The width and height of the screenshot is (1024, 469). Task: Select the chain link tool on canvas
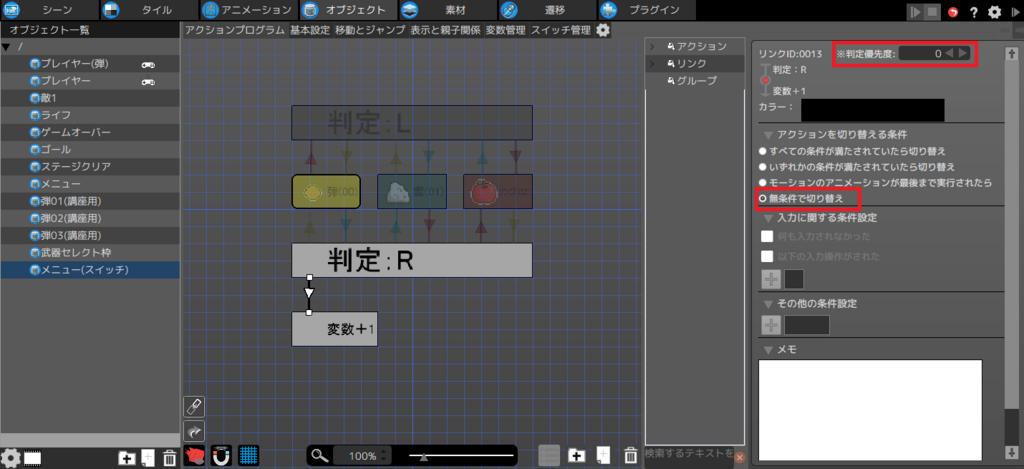[195, 407]
